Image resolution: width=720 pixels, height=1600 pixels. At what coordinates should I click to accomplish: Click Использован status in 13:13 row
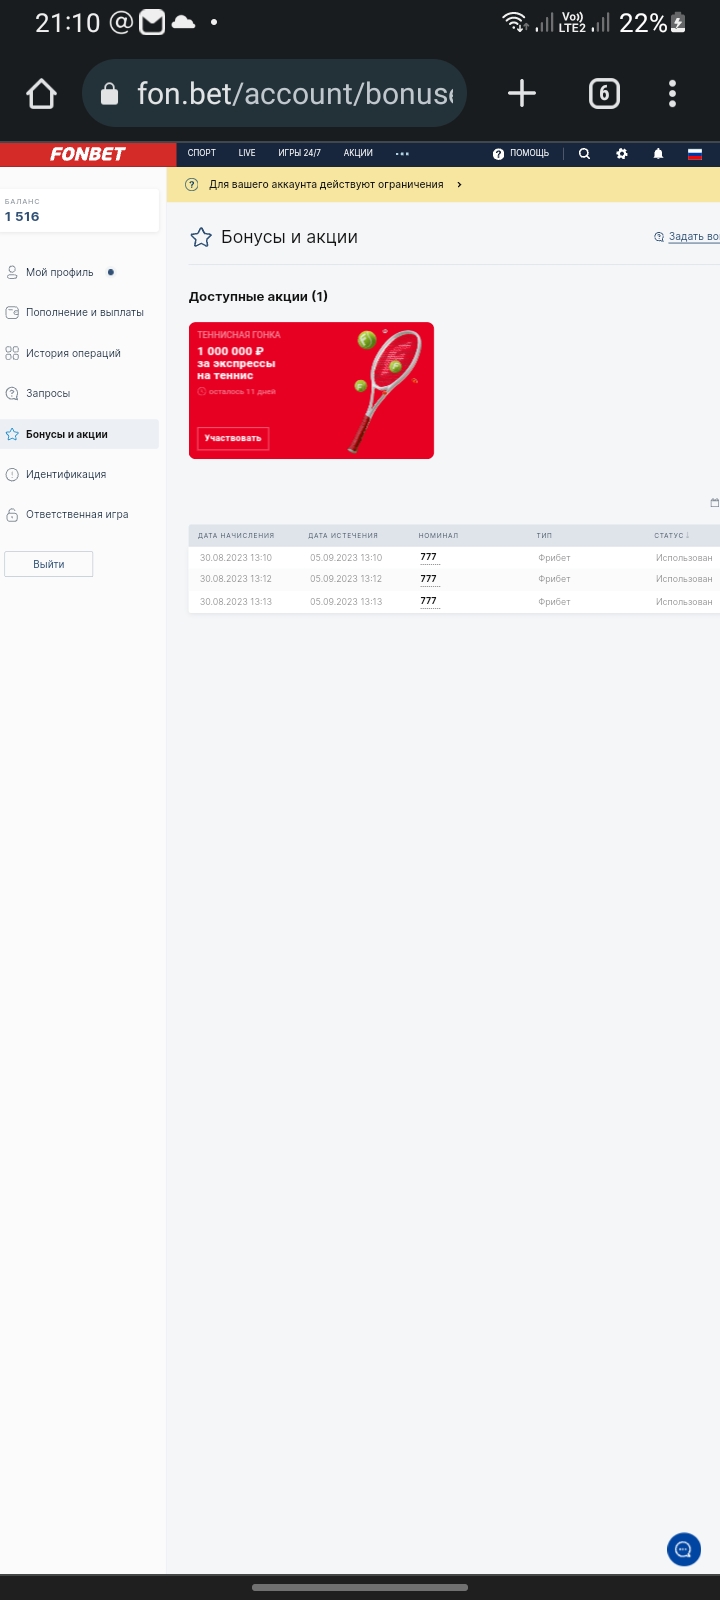684,602
